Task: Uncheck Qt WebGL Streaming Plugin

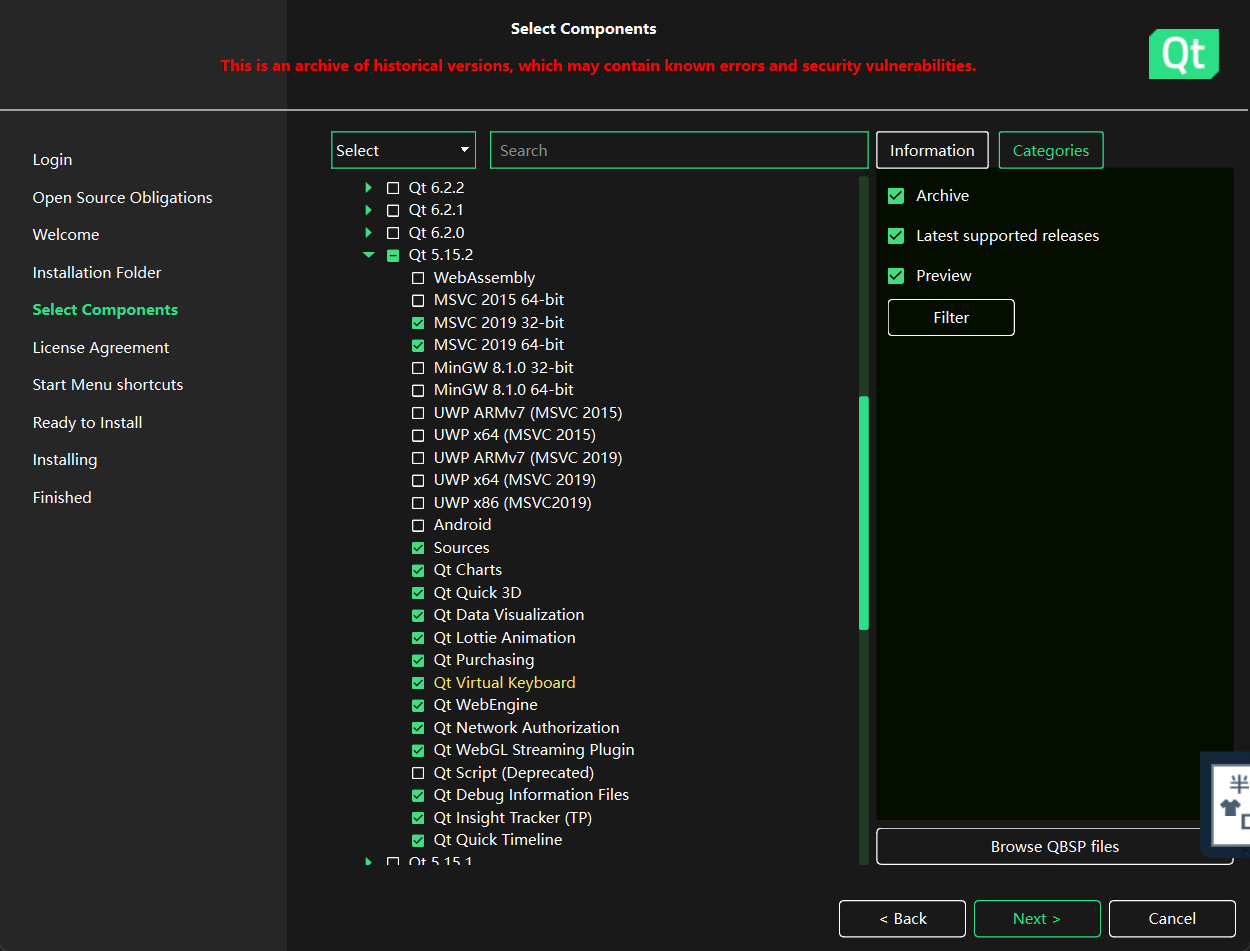Action: click(x=418, y=750)
